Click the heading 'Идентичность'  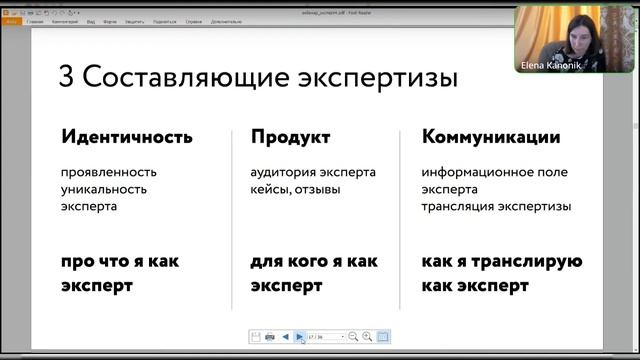click(127, 137)
